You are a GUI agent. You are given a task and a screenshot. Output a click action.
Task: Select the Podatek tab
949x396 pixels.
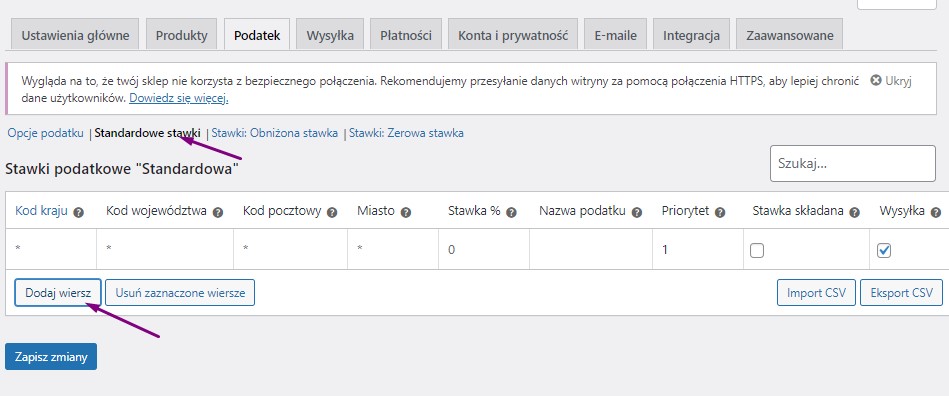point(257,35)
